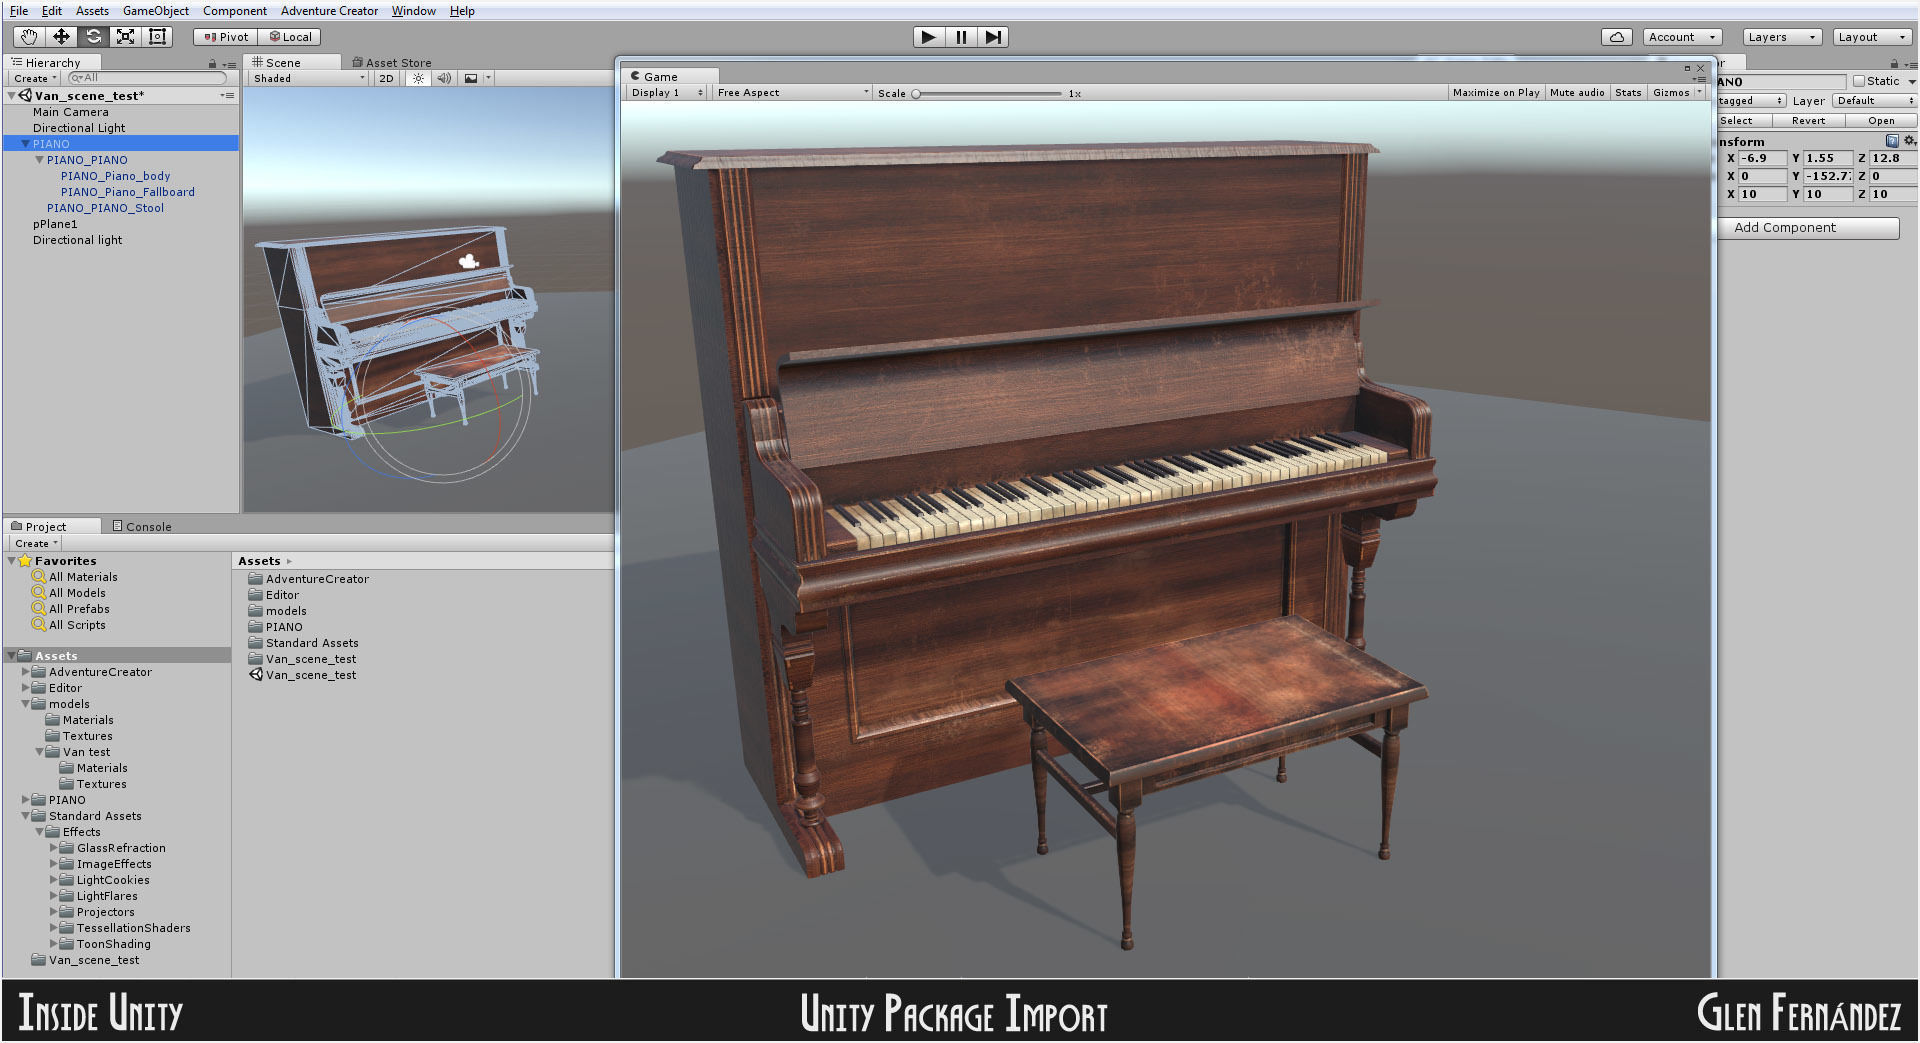Open the Shaded draw mode dropdown
This screenshot has width=1920, height=1043.
coord(309,78)
